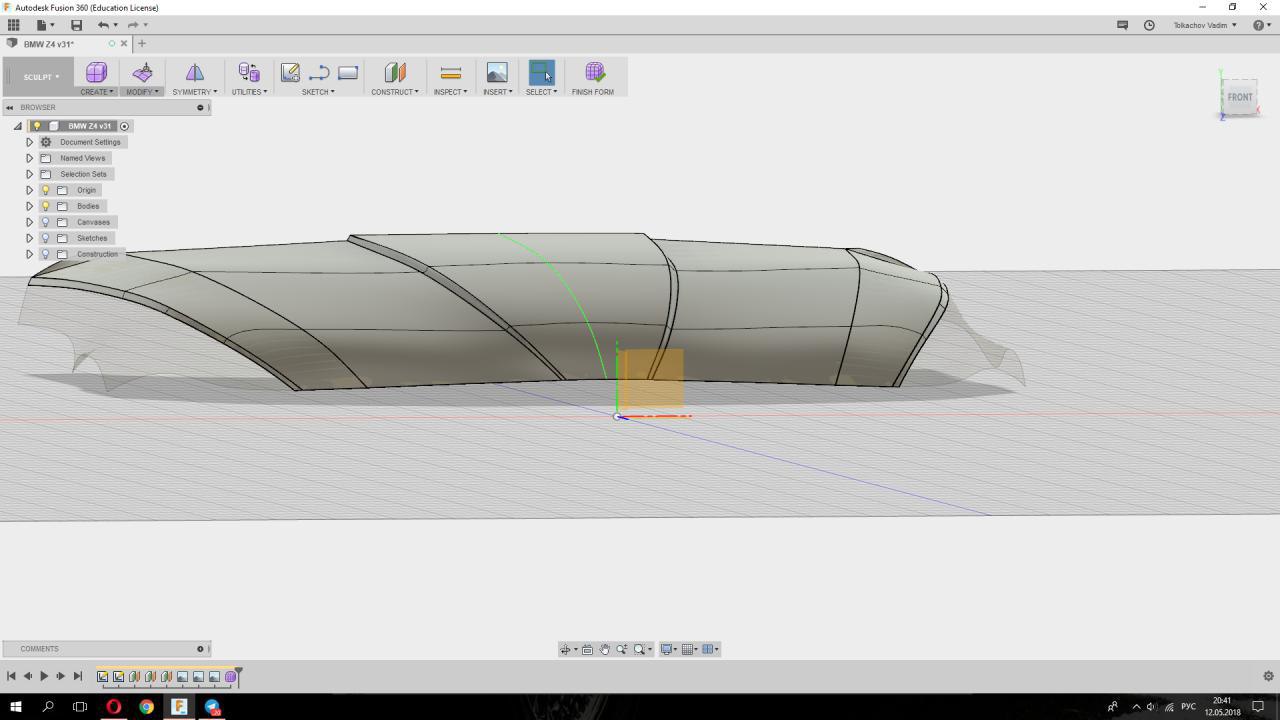
Task: Open the CONSTRUCT menu
Action: pyautogui.click(x=395, y=92)
